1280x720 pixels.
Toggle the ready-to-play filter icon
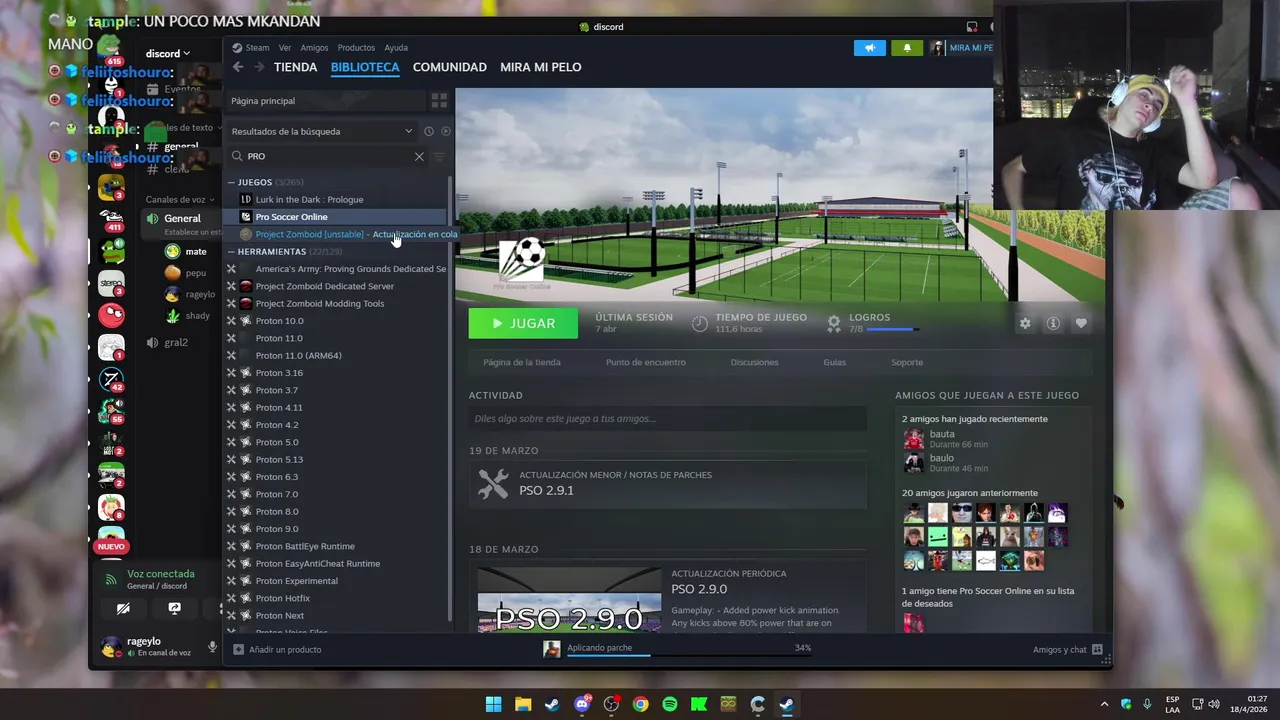tap(445, 131)
